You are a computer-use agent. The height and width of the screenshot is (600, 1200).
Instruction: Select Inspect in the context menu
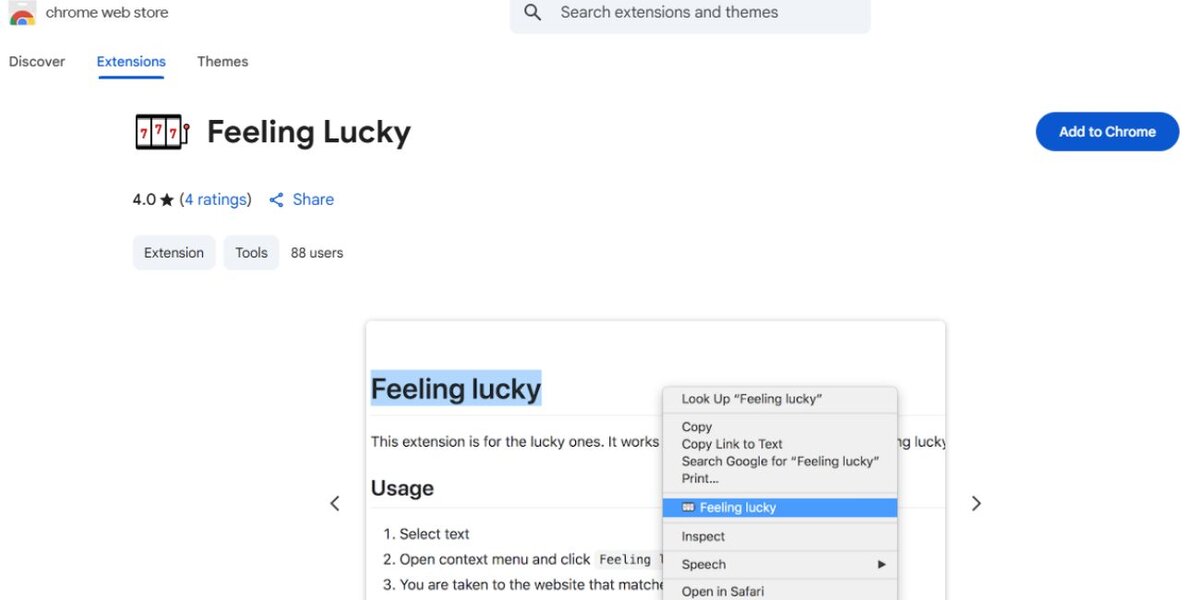coord(703,536)
